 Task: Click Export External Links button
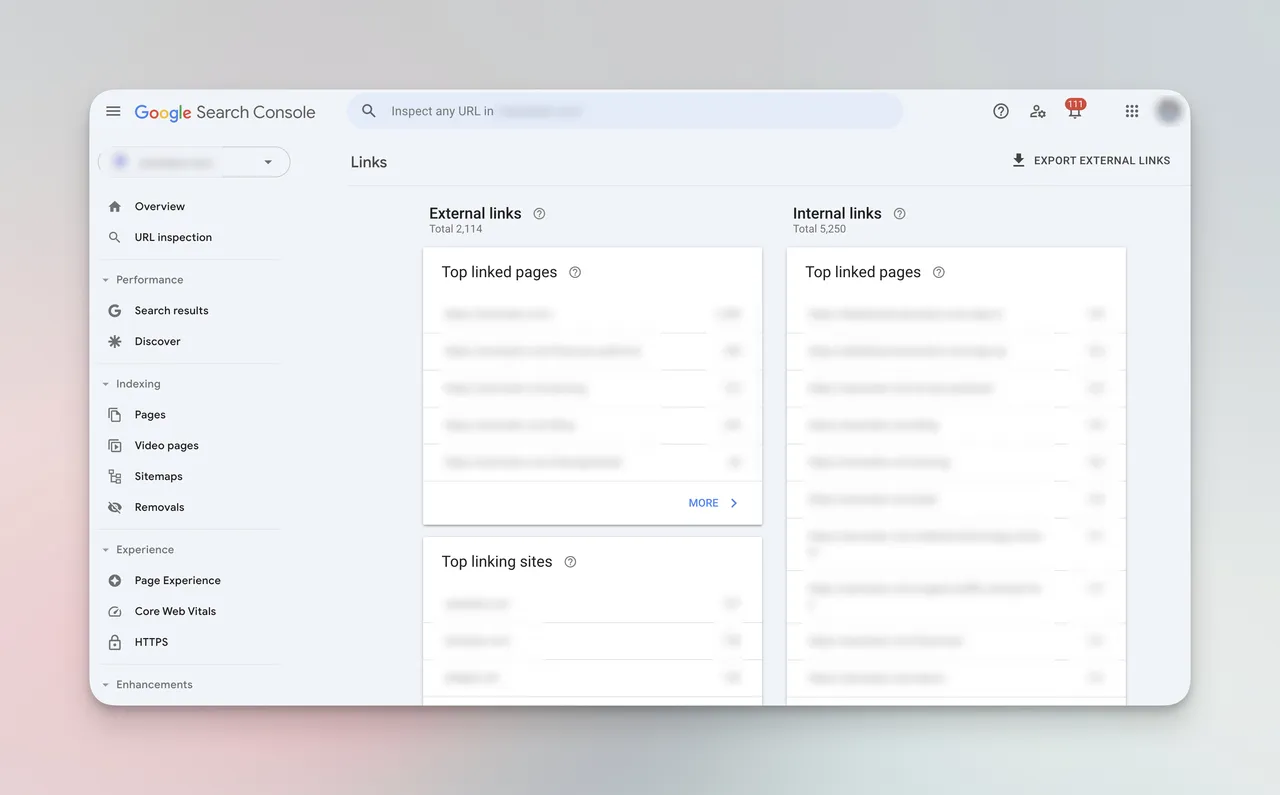tap(1091, 160)
